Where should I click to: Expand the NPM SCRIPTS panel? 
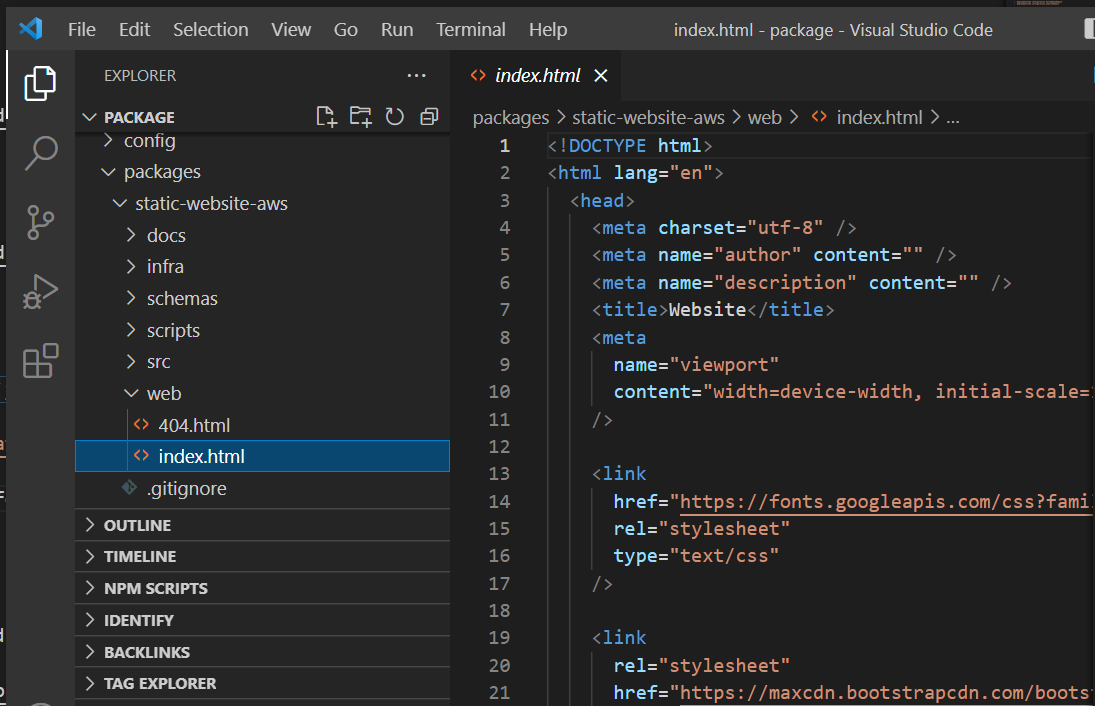coord(262,588)
